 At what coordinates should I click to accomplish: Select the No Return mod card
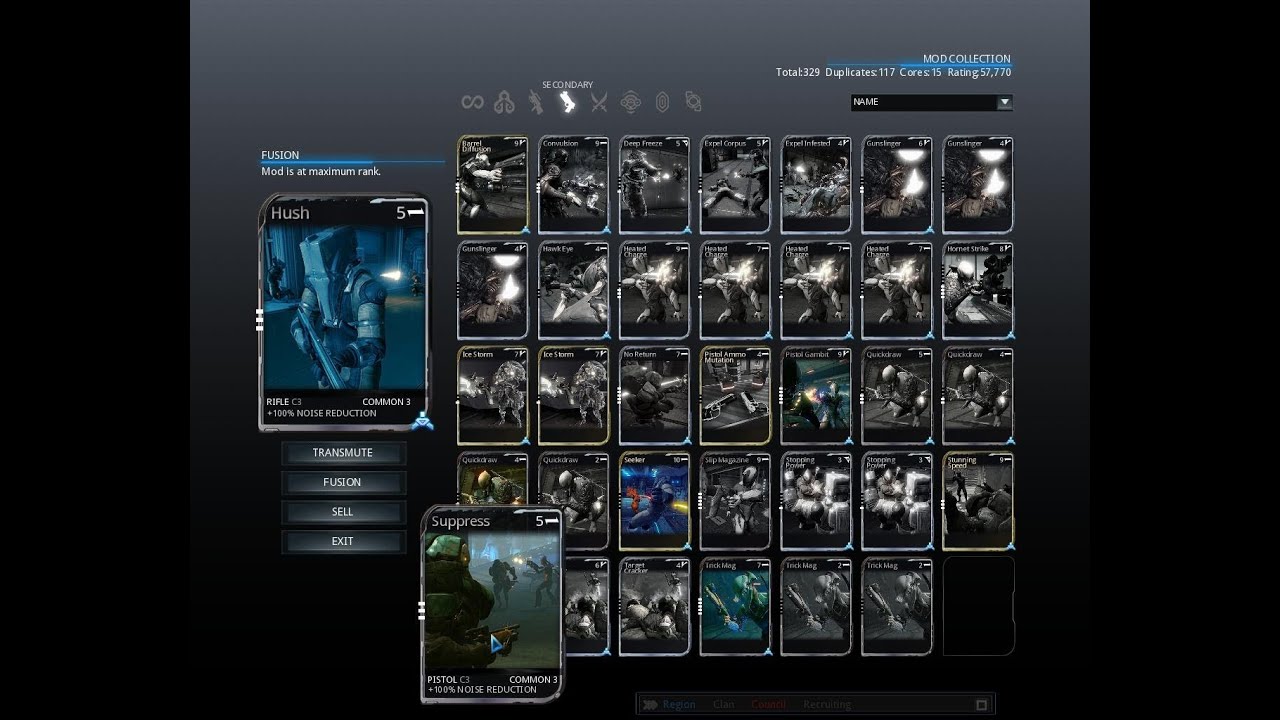click(655, 396)
